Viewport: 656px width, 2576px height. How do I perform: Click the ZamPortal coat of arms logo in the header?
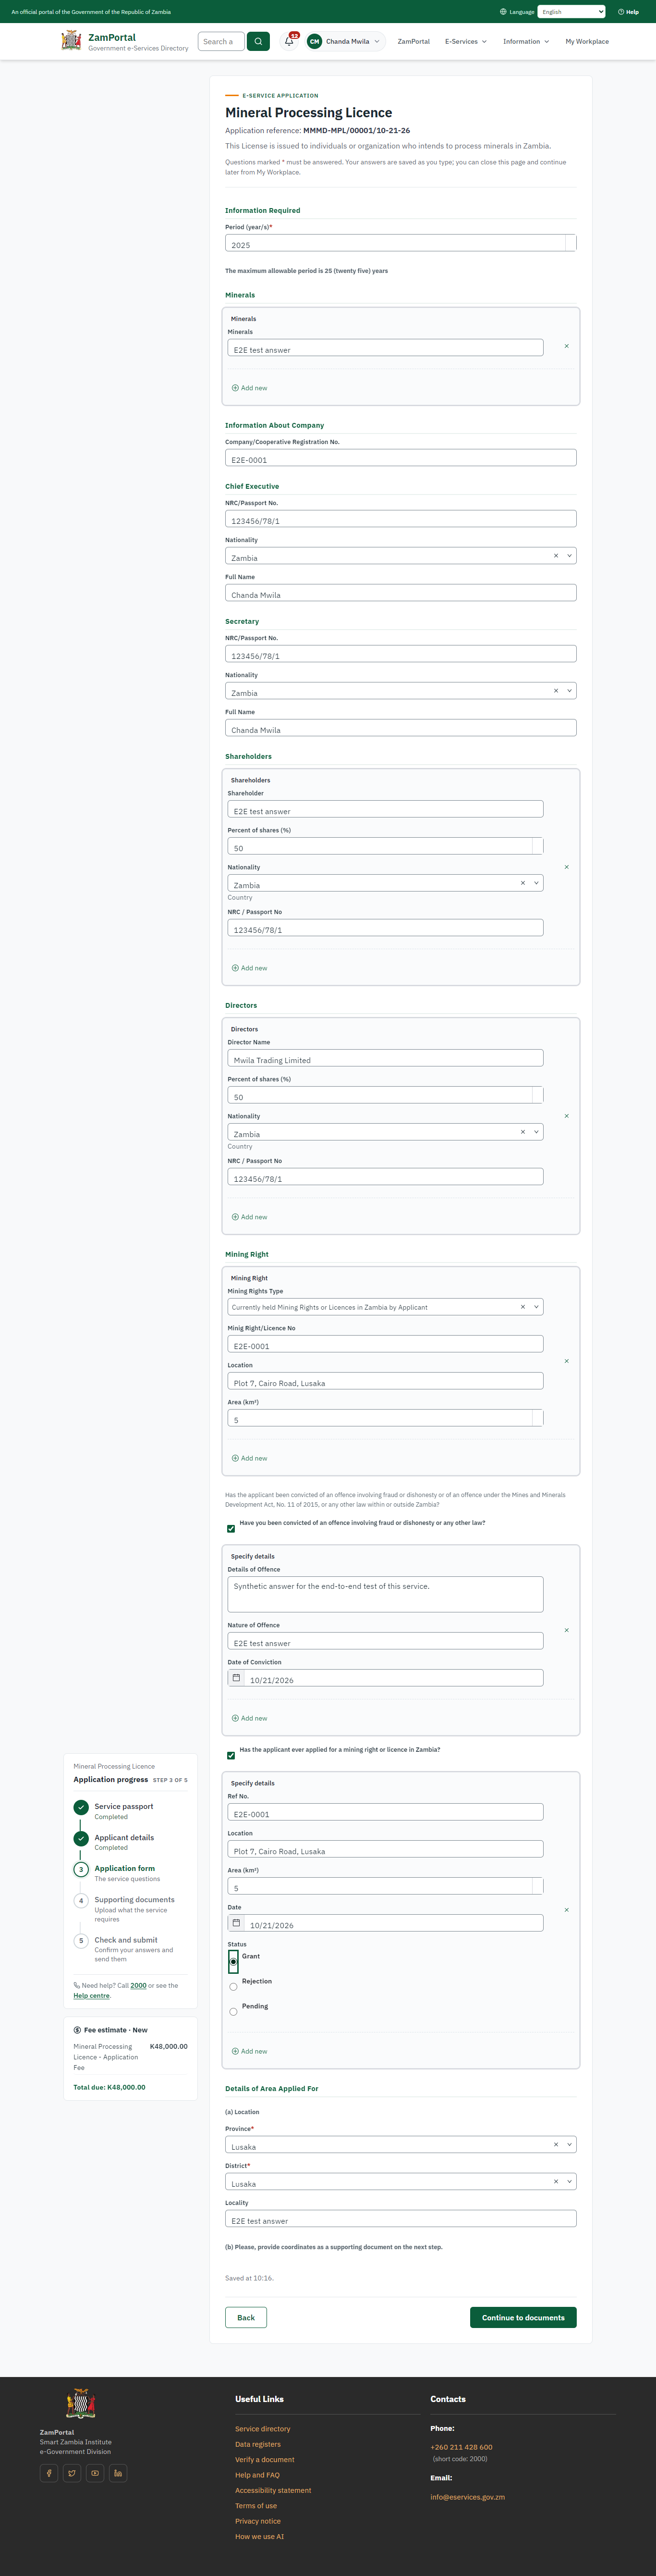tap(71, 40)
